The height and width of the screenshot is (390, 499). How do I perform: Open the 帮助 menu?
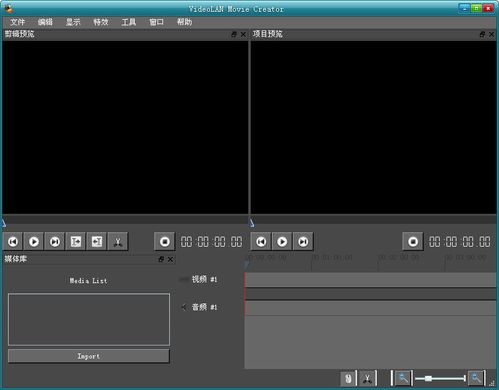click(x=184, y=22)
